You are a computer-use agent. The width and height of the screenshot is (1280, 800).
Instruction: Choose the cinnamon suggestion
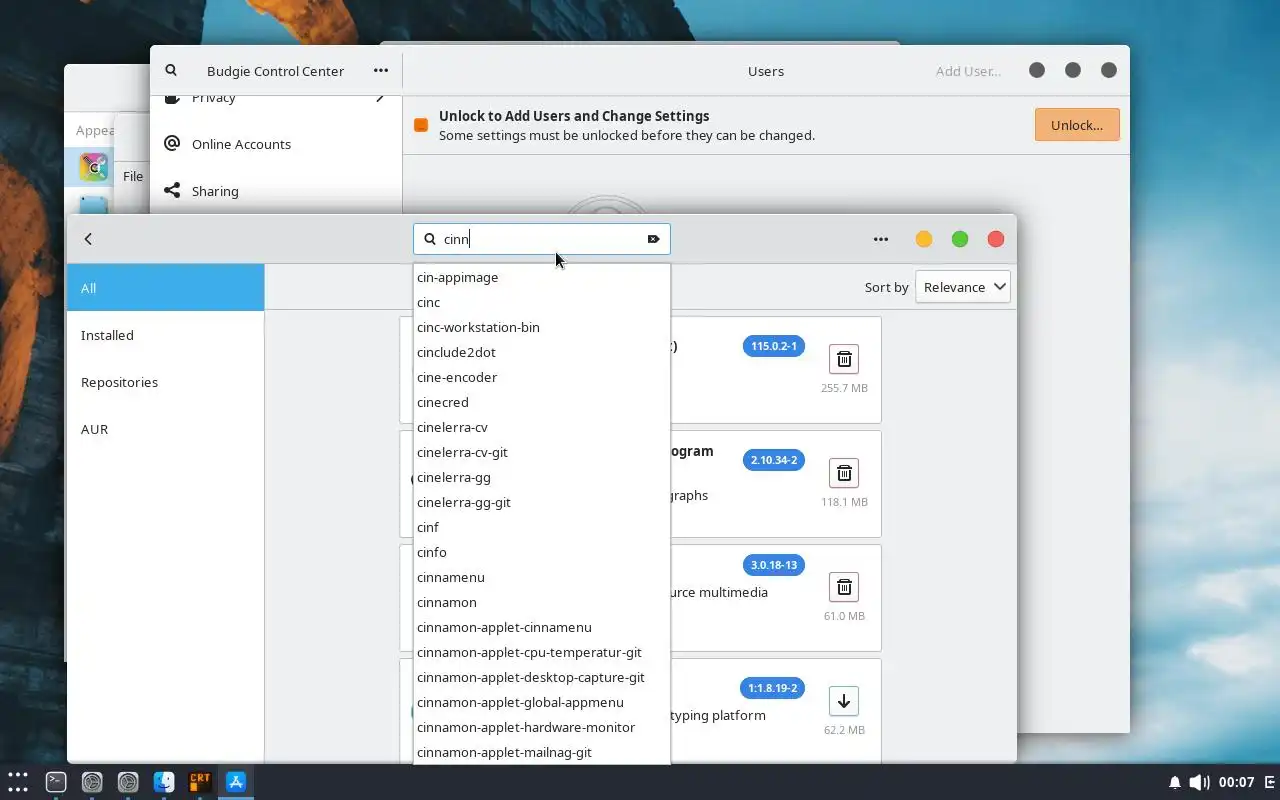[x=541, y=602]
